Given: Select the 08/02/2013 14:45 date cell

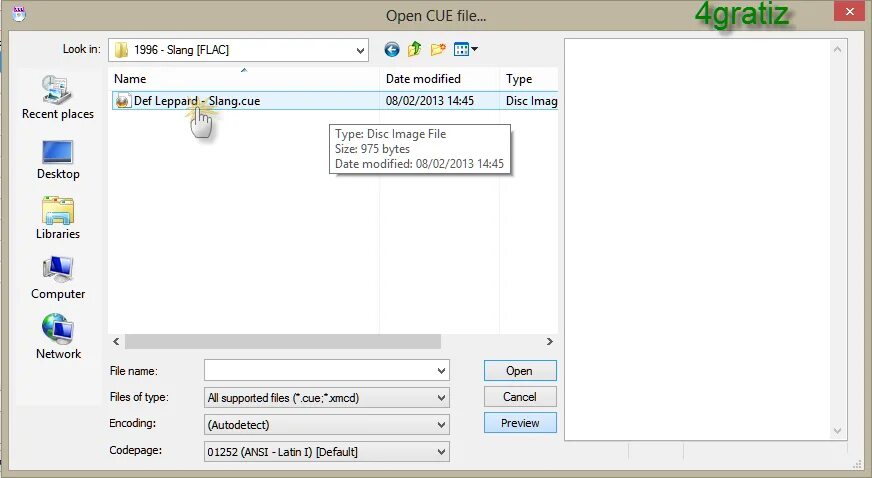Looking at the screenshot, I should click(429, 101).
